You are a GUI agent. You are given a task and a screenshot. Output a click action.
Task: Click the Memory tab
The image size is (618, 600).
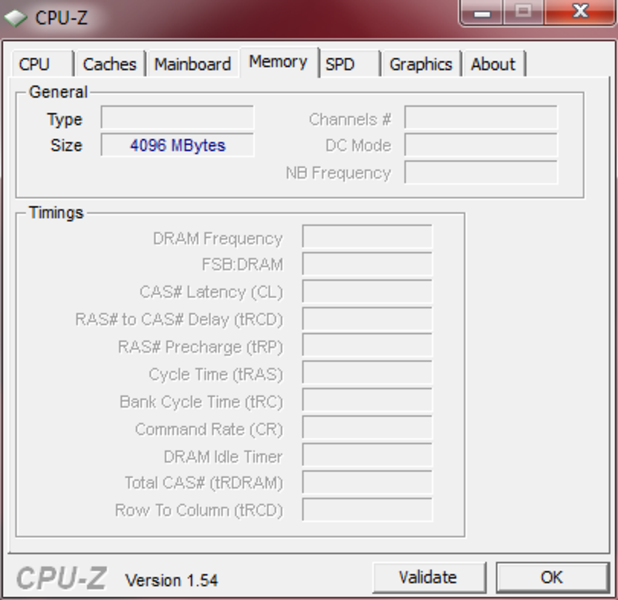click(x=279, y=62)
